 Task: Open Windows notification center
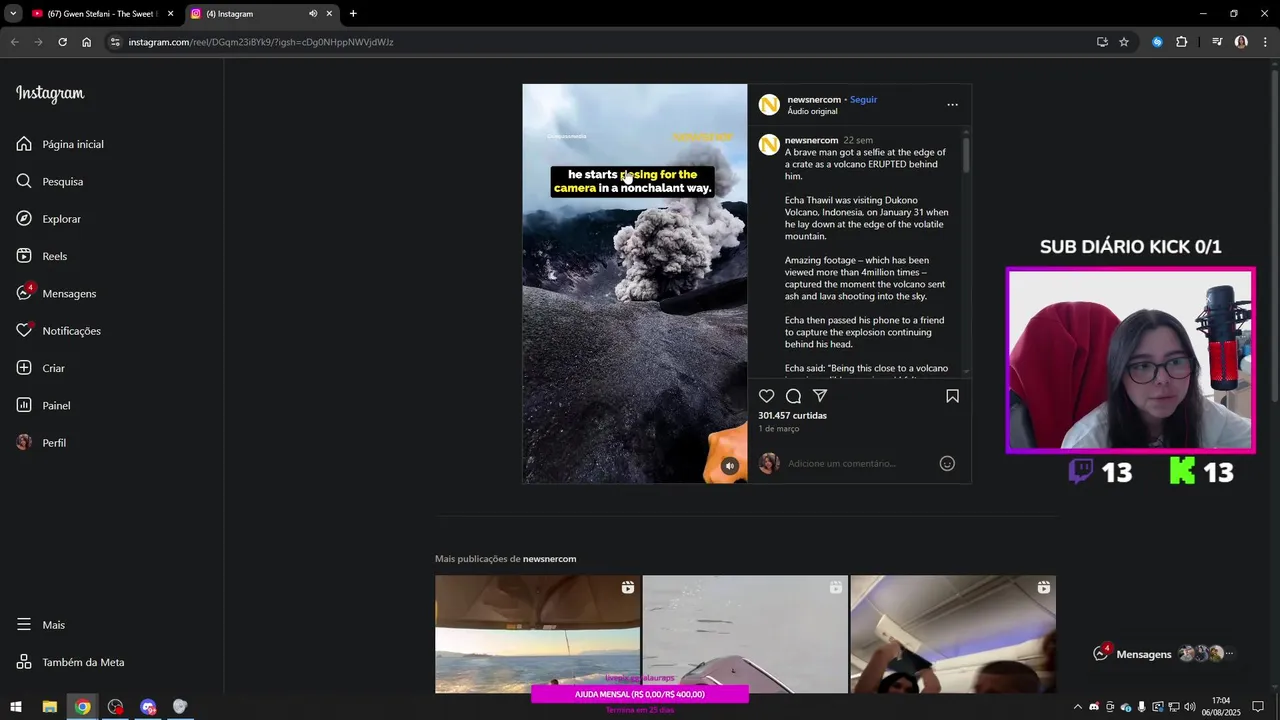click(x=1258, y=707)
